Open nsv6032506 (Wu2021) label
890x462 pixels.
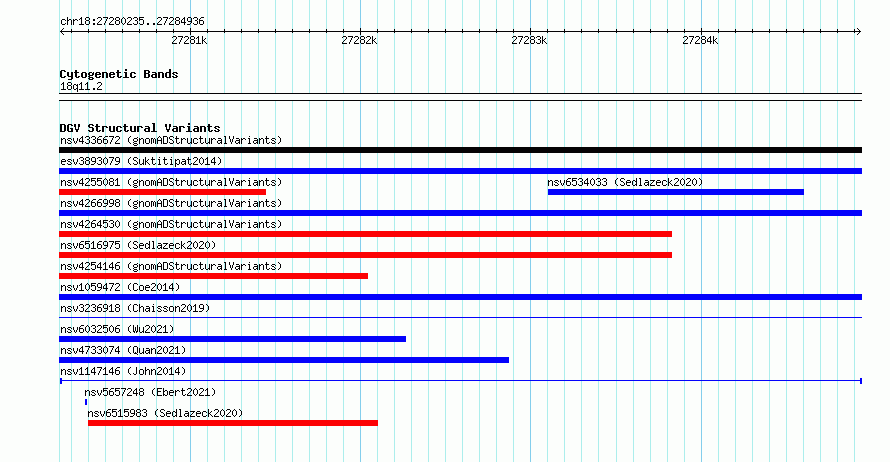pos(117,329)
